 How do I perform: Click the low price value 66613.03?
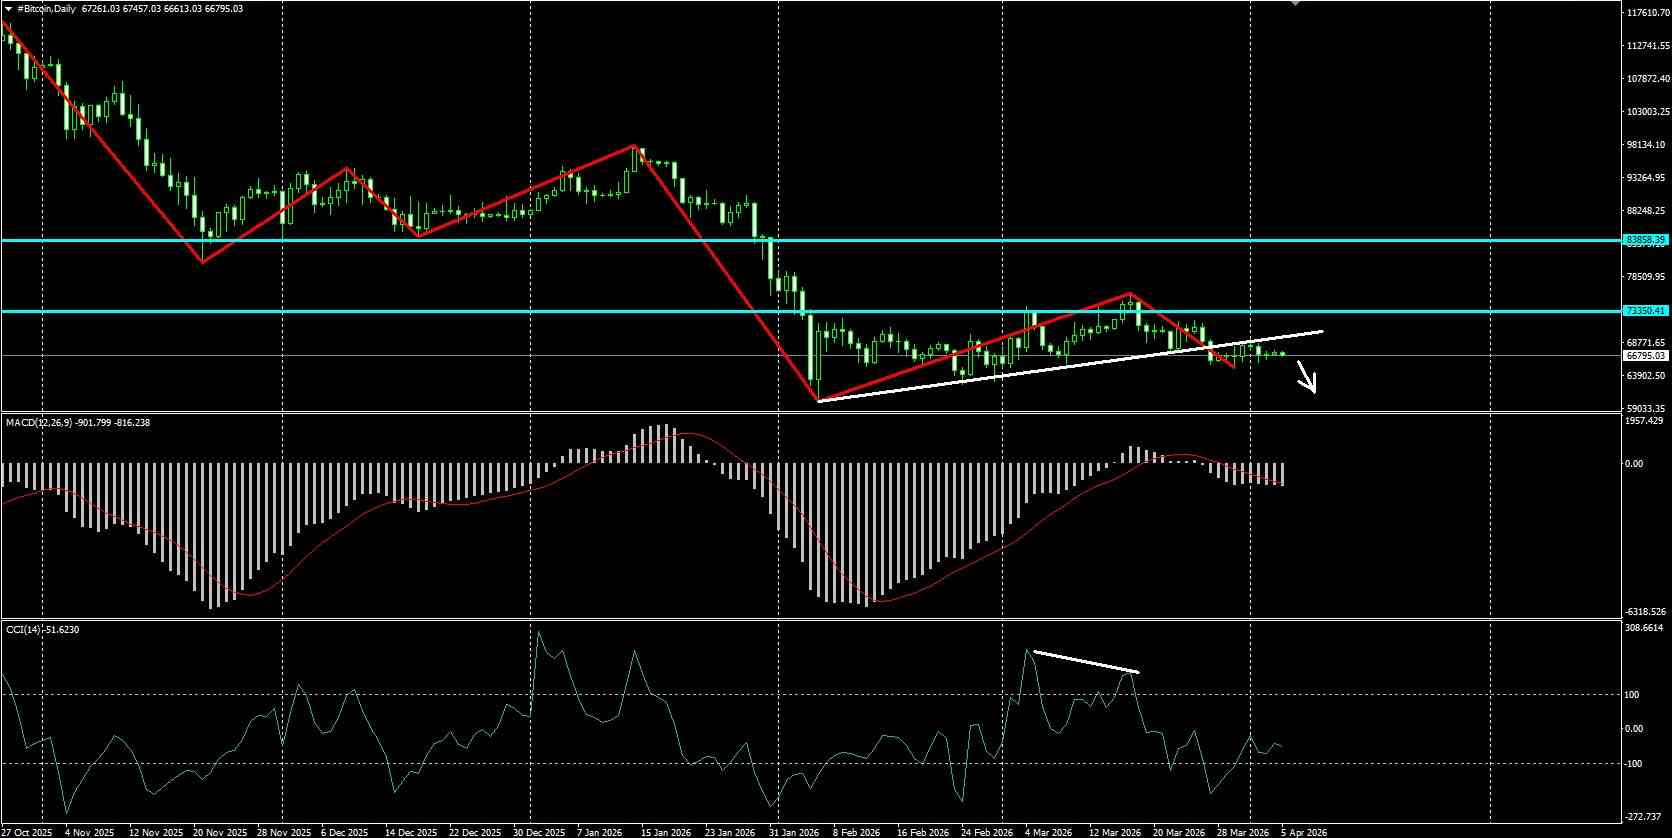[182, 9]
